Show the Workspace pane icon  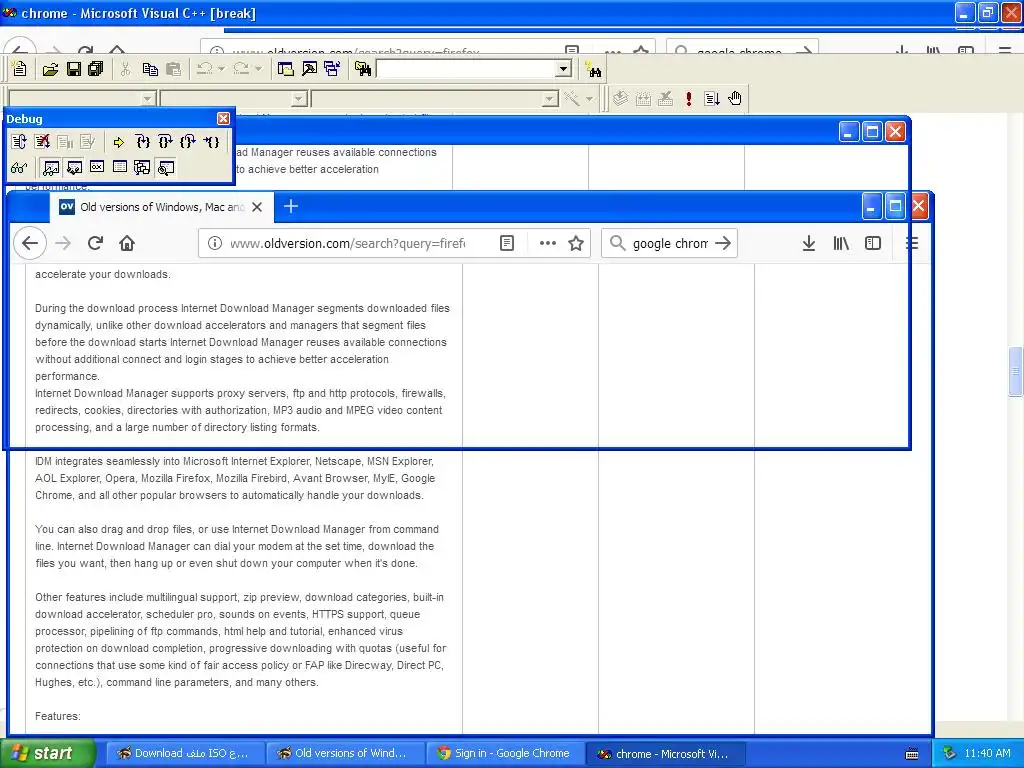[x=285, y=69]
